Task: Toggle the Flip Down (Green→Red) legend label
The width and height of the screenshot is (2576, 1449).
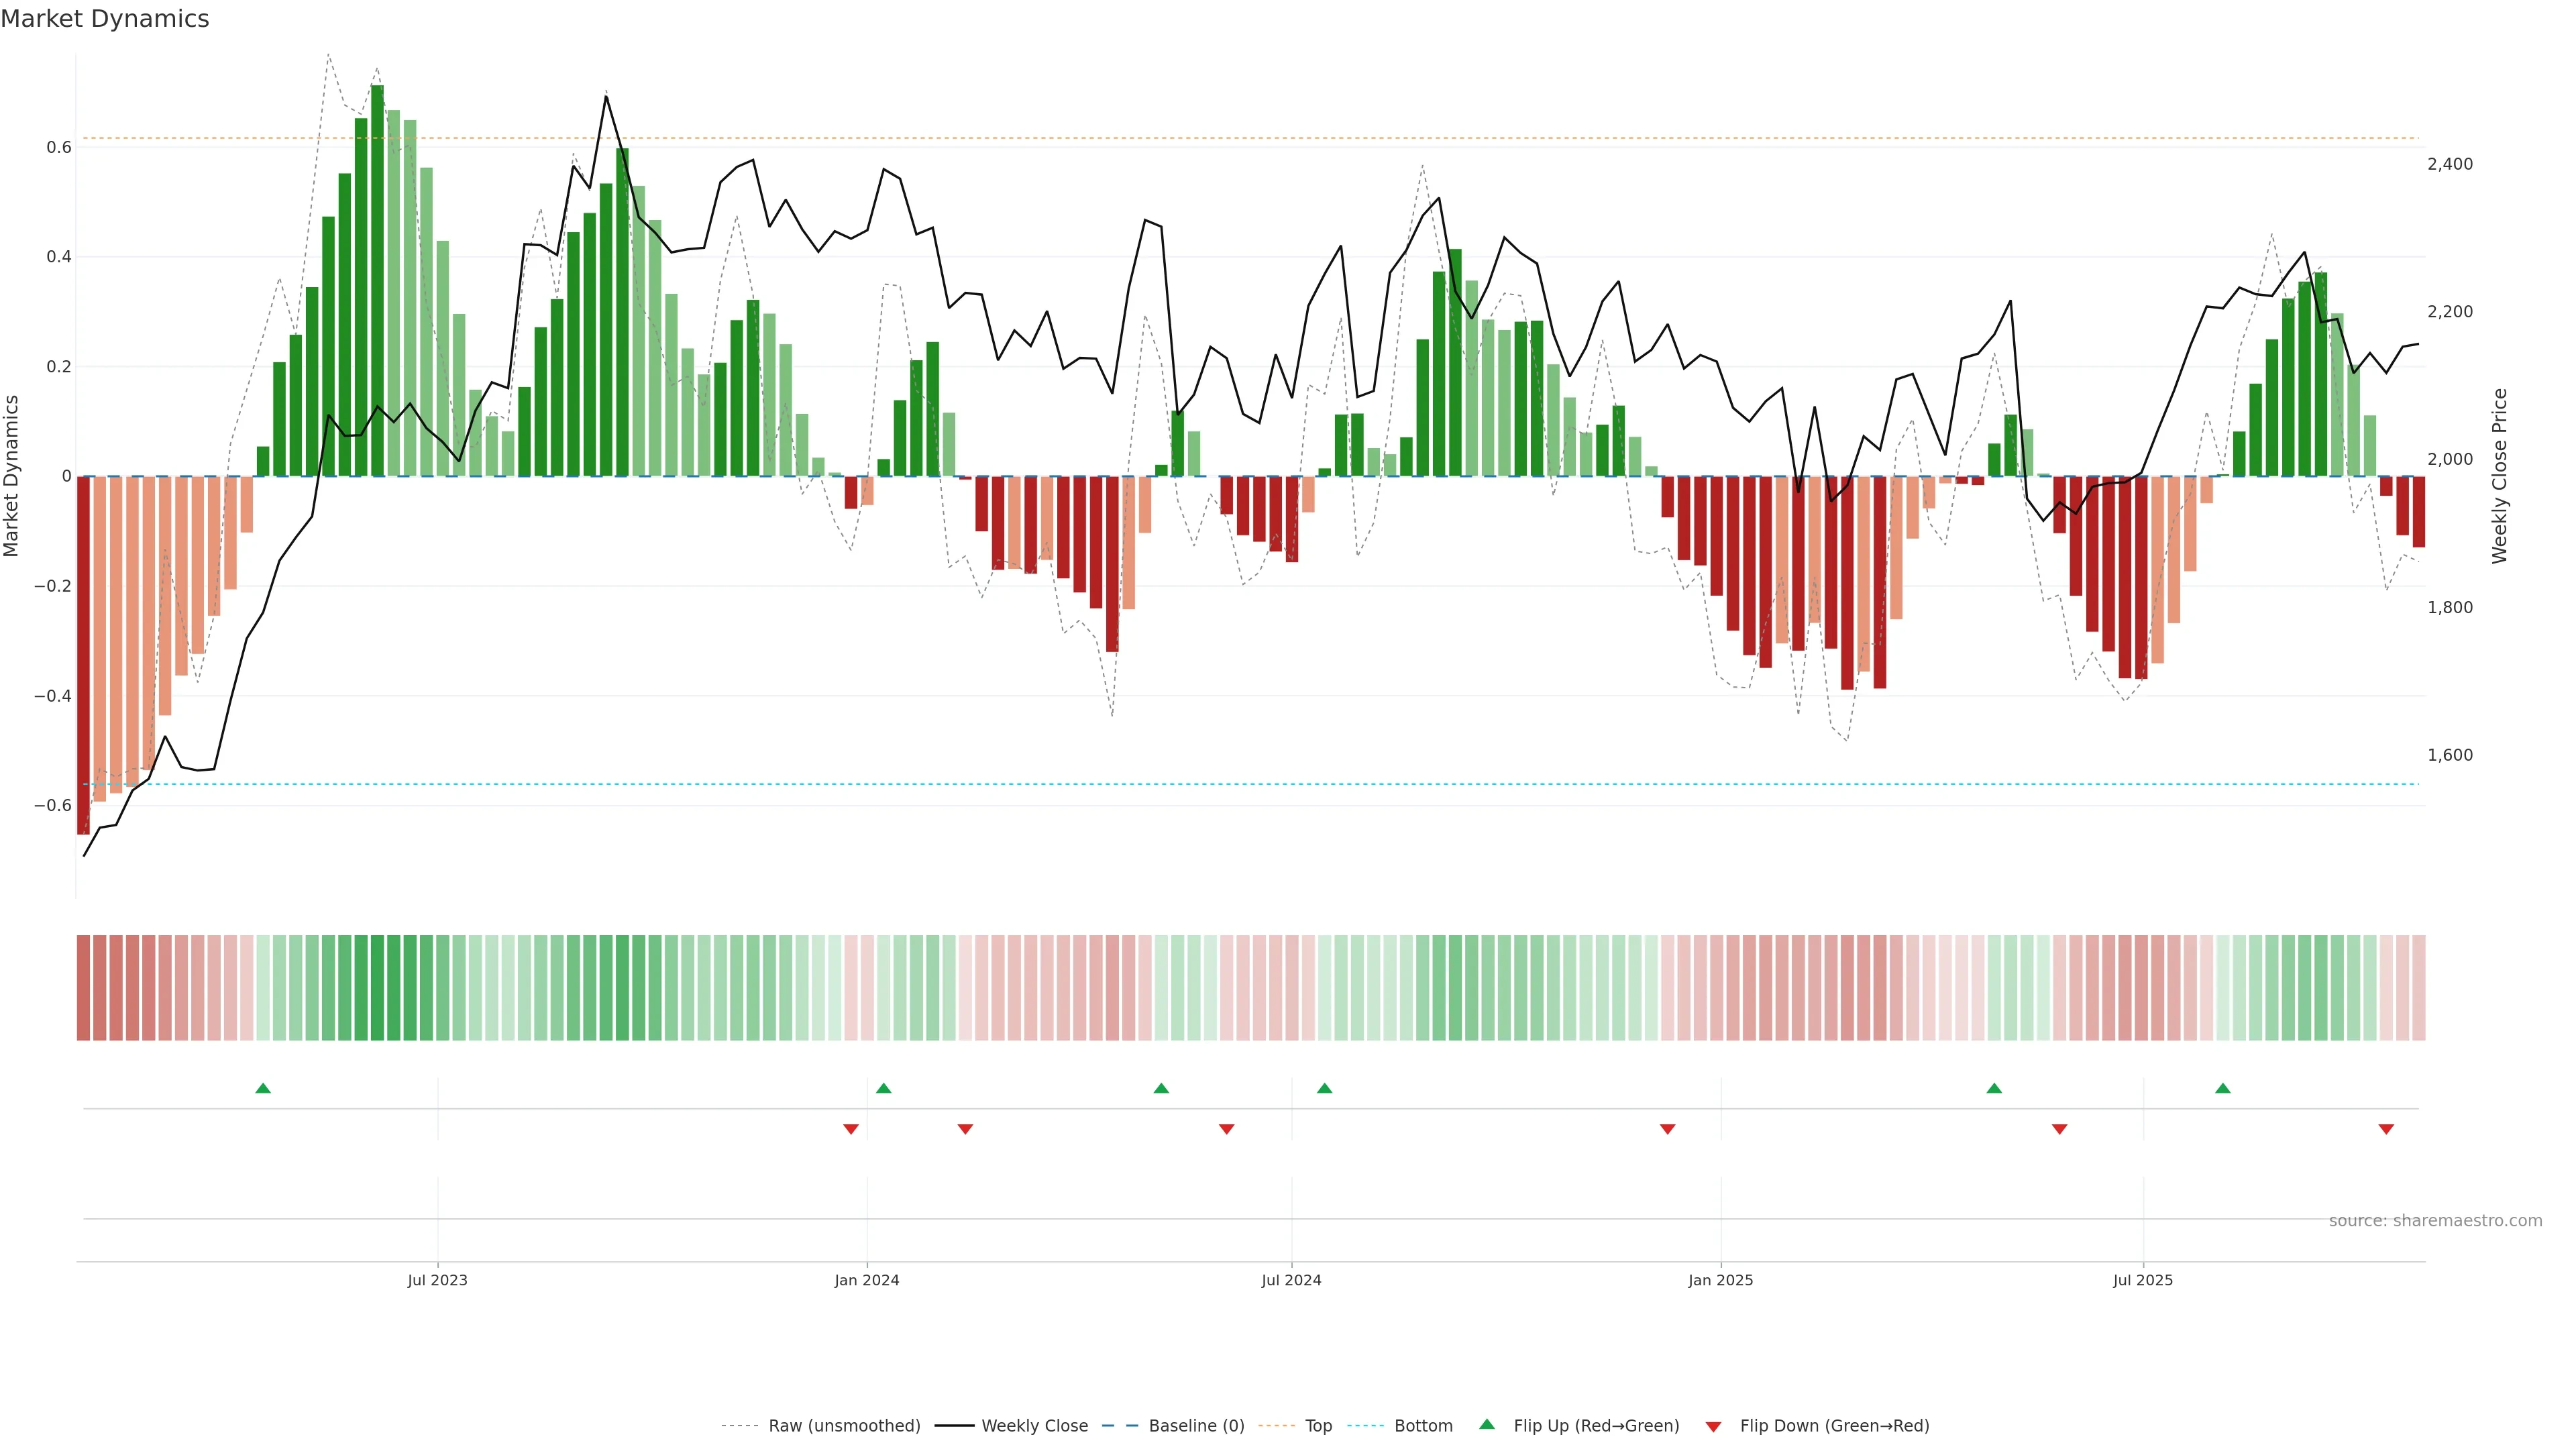Action: click(x=1834, y=1426)
